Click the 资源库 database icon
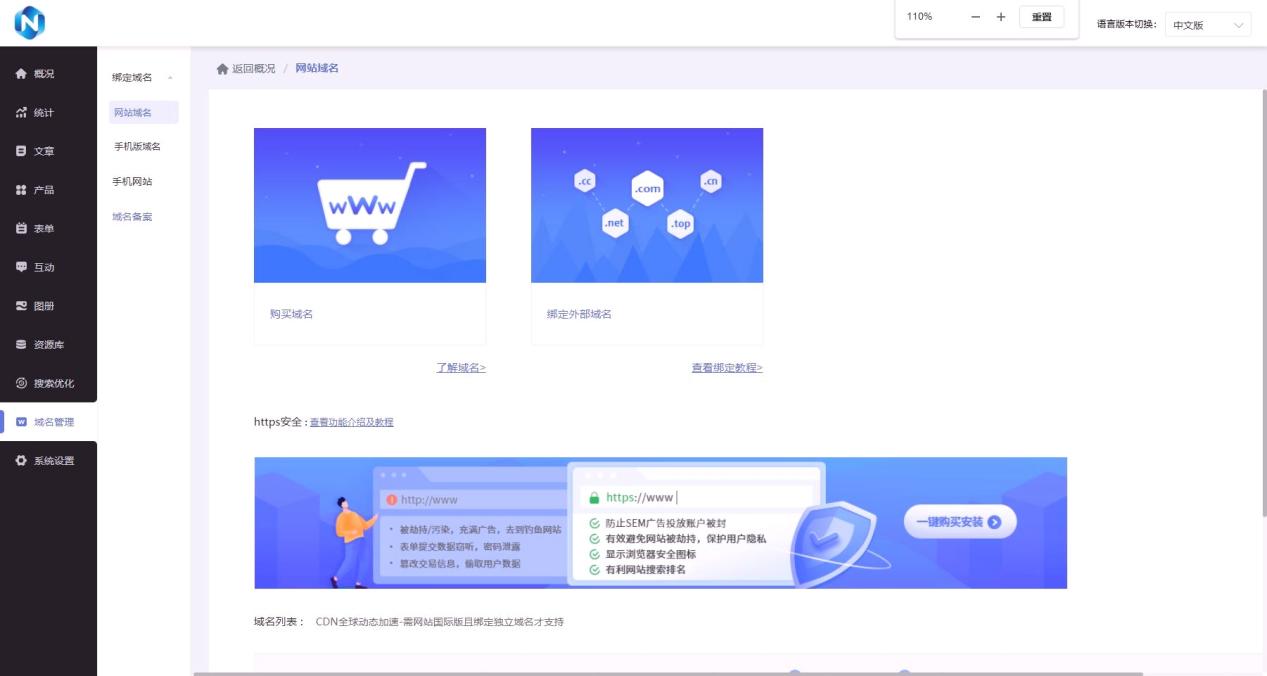This screenshot has width=1267, height=676. tap(21, 345)
